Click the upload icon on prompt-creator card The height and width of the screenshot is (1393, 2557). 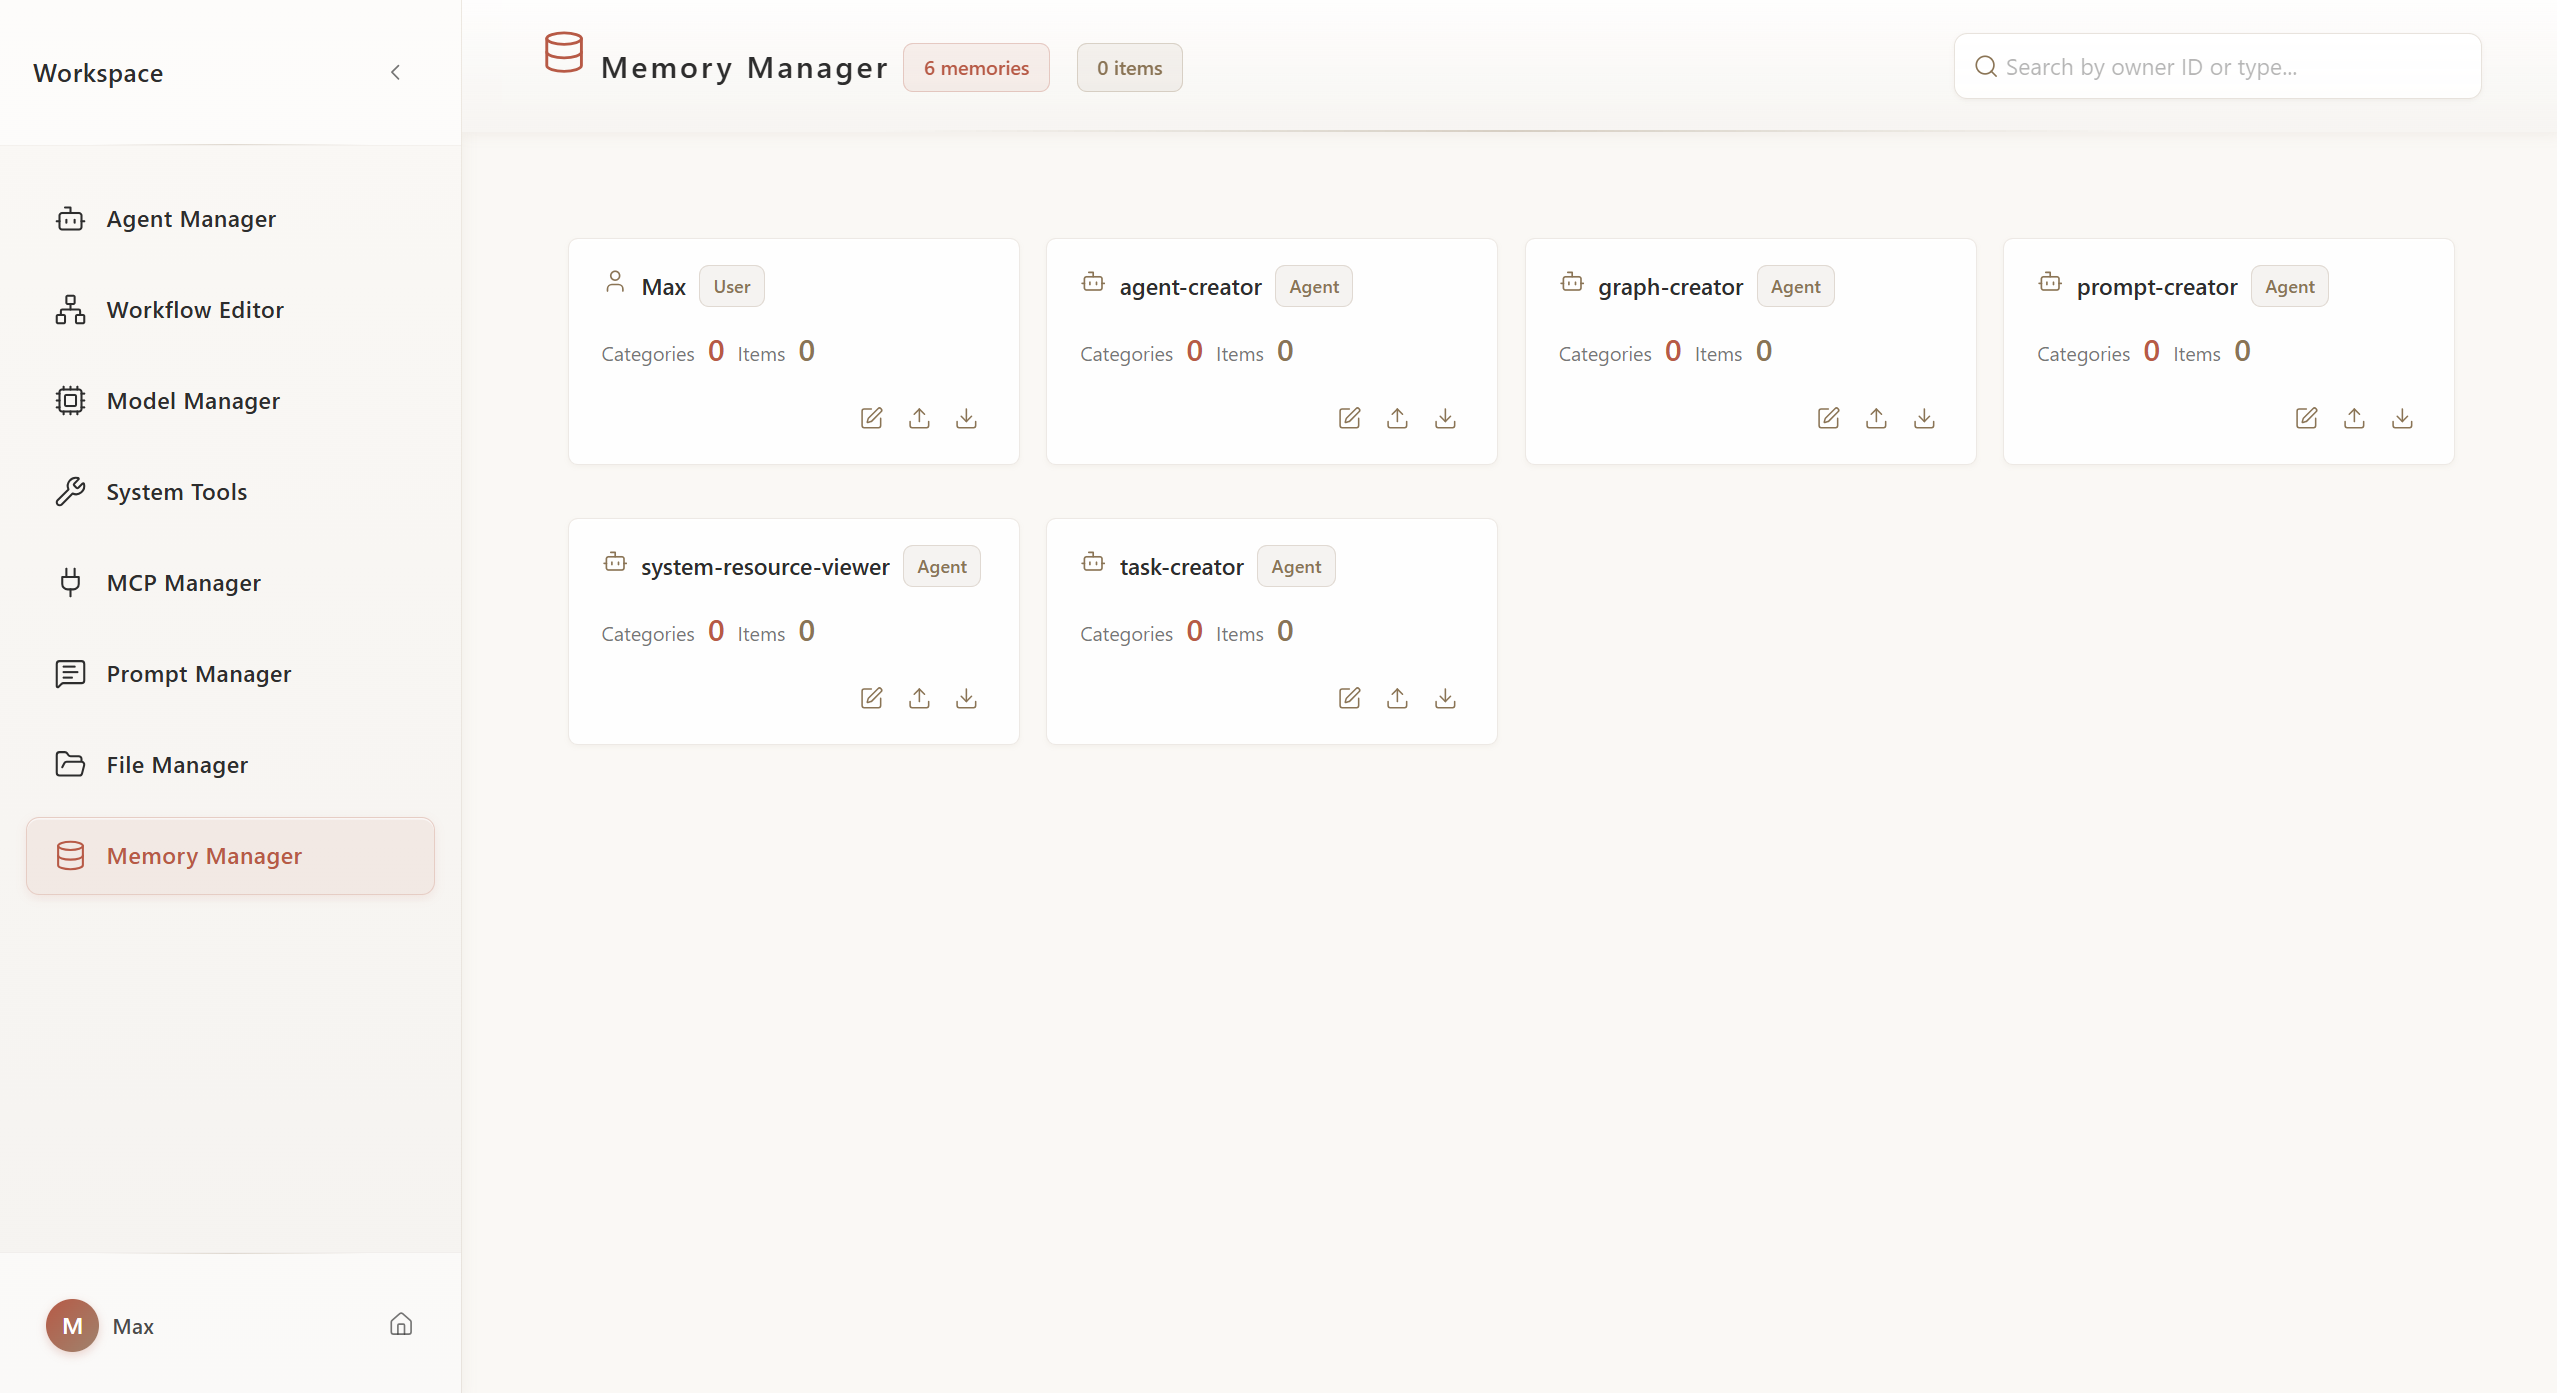point(2354,418)
